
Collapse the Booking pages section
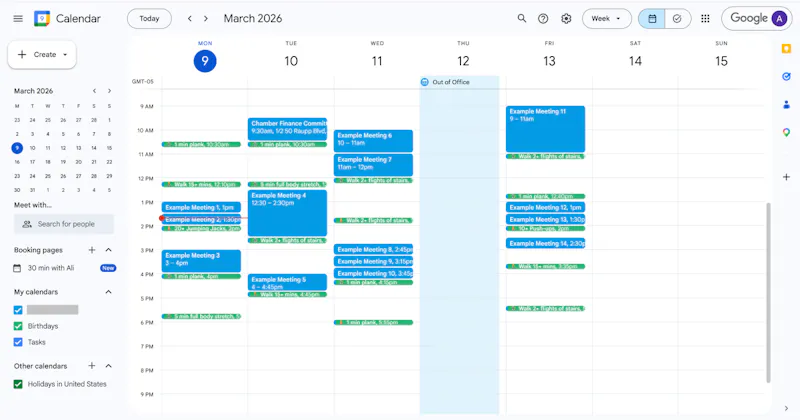pyautogui.click(x=109, y=250)
